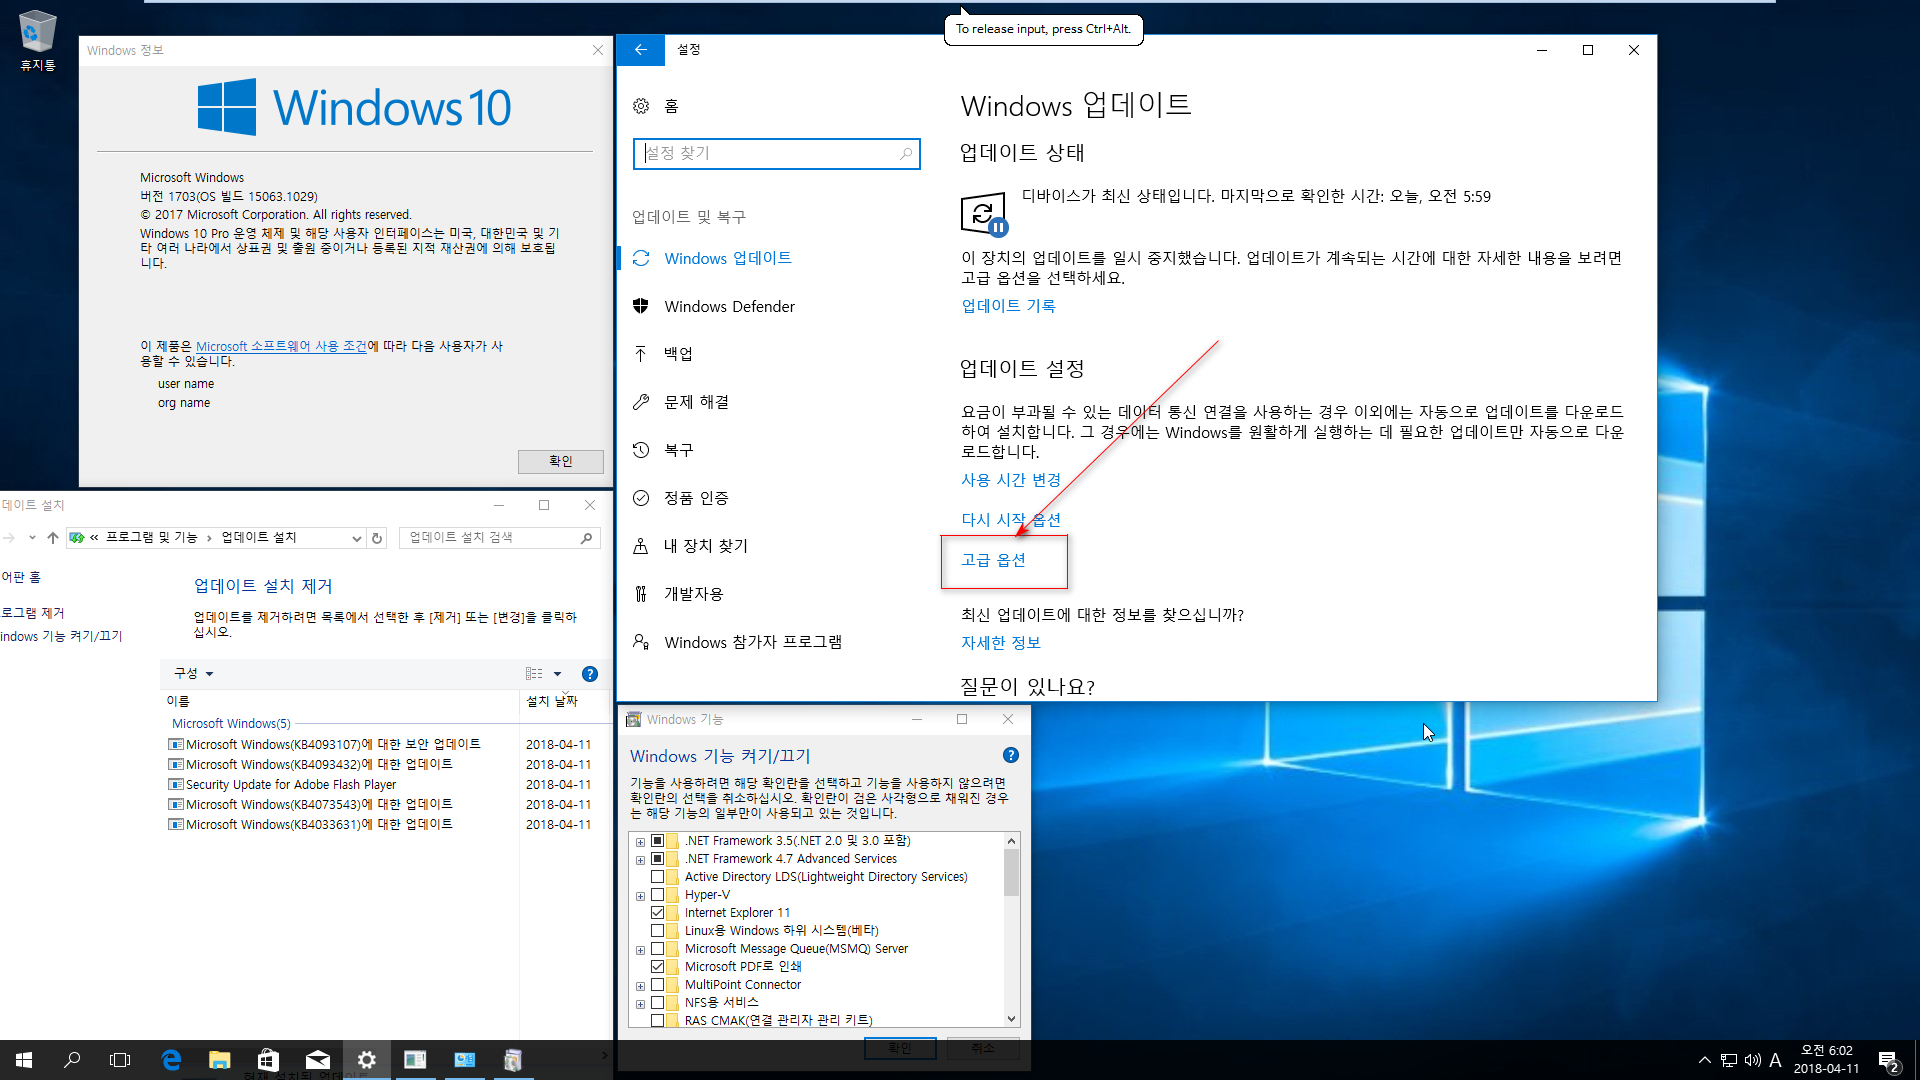The image size is (1920, 1080).
Task: Click Windows 기능 켜기/끄기 left link
Action: tap(61, 636)
